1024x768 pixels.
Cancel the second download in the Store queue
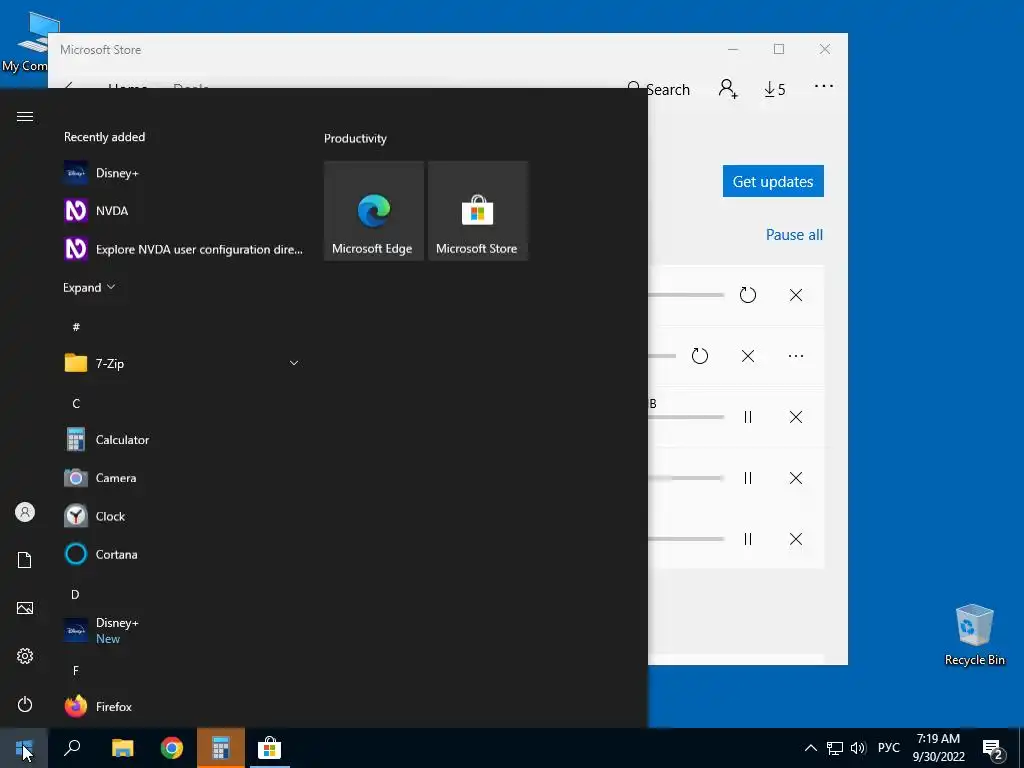[748, 356]
